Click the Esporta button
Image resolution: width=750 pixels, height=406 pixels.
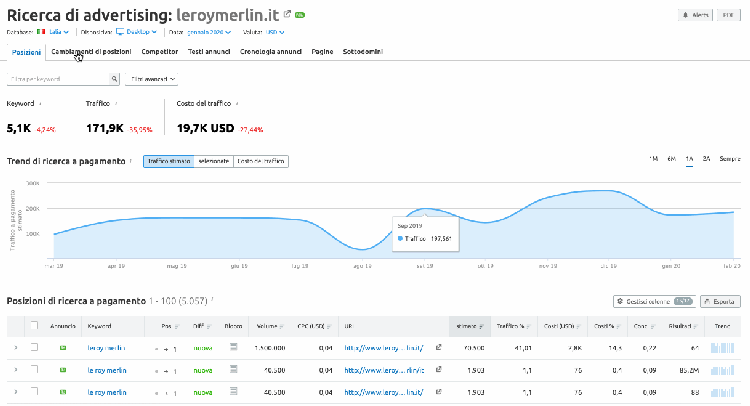(x=720, y=301)
